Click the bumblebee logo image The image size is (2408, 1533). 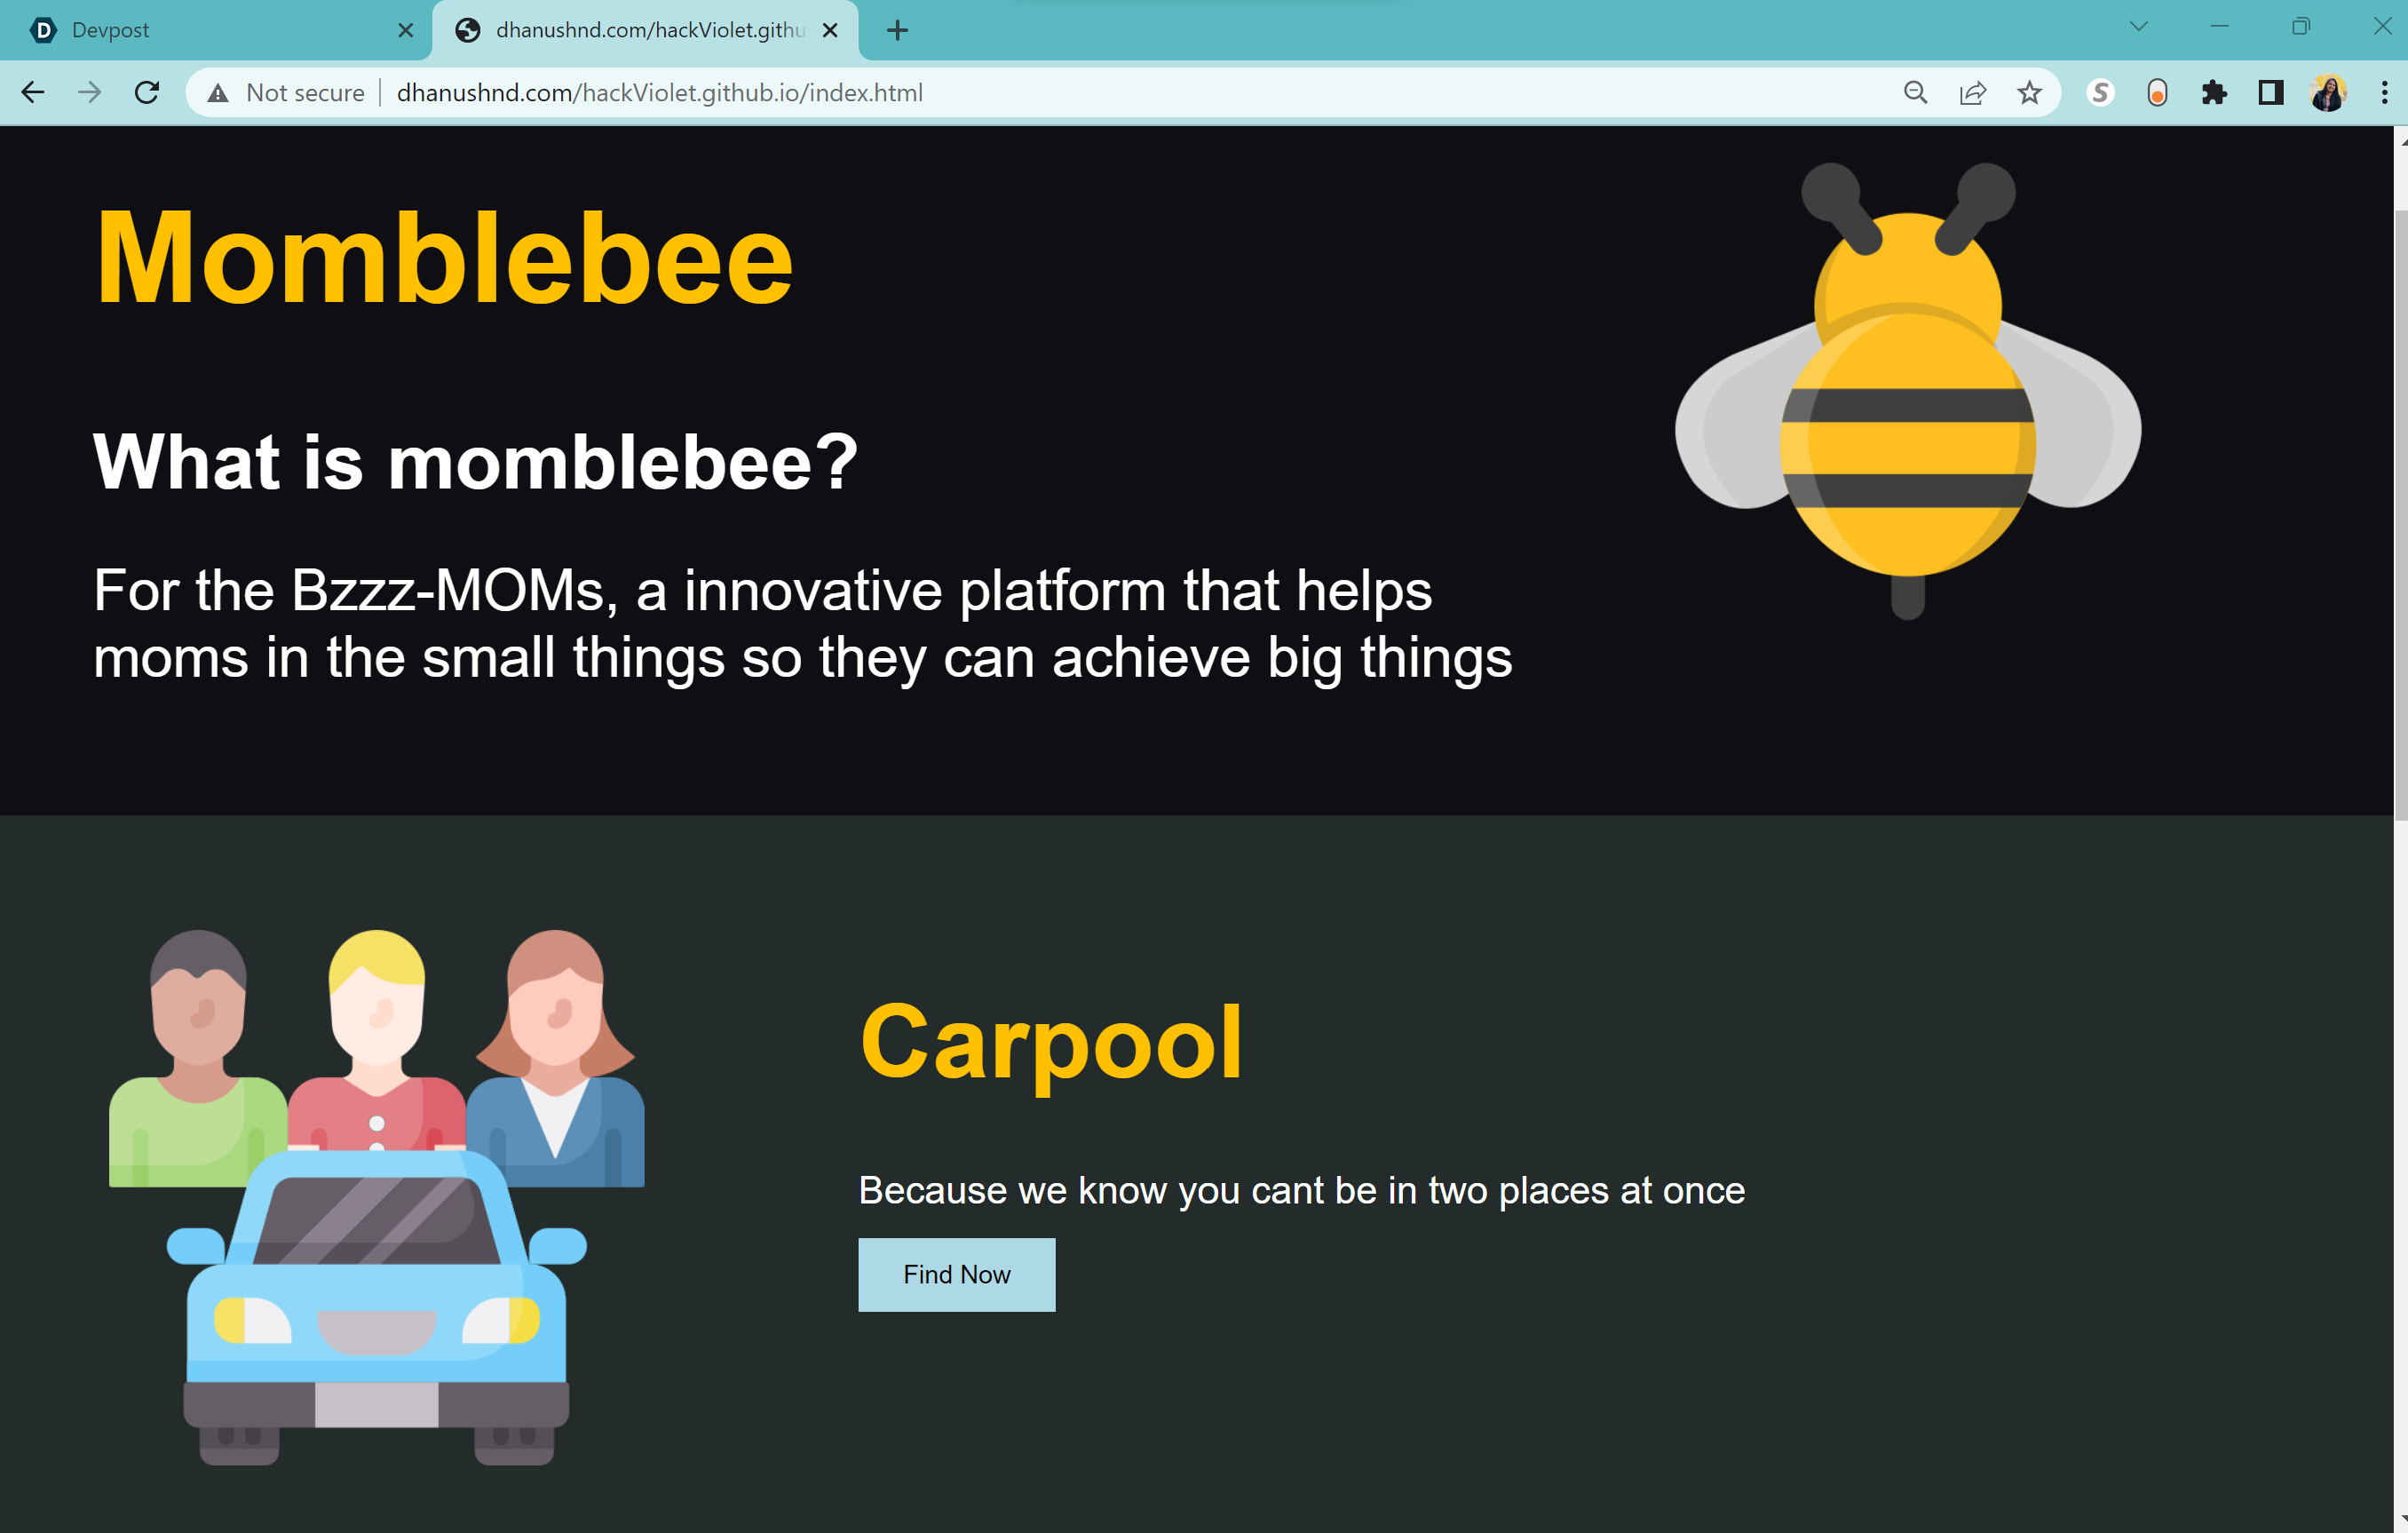click(x=1907, y=390)
